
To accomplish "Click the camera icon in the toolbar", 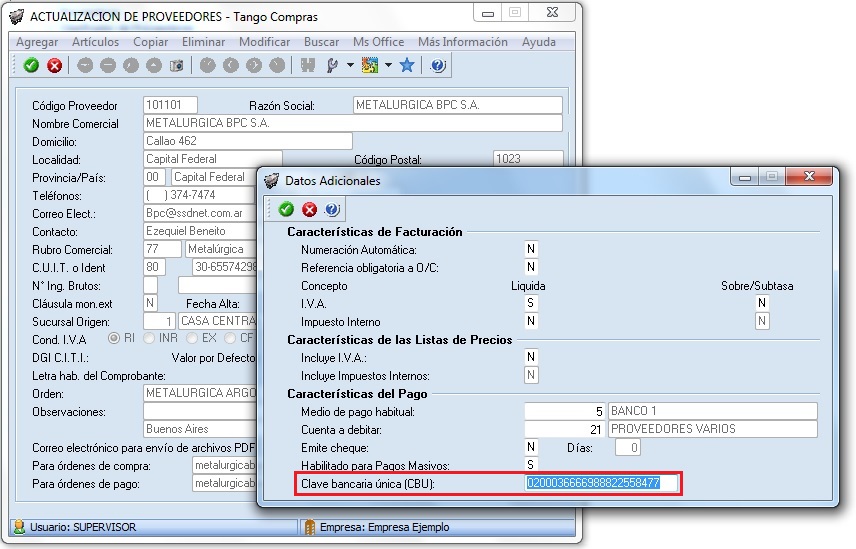I will coord(176,65).
